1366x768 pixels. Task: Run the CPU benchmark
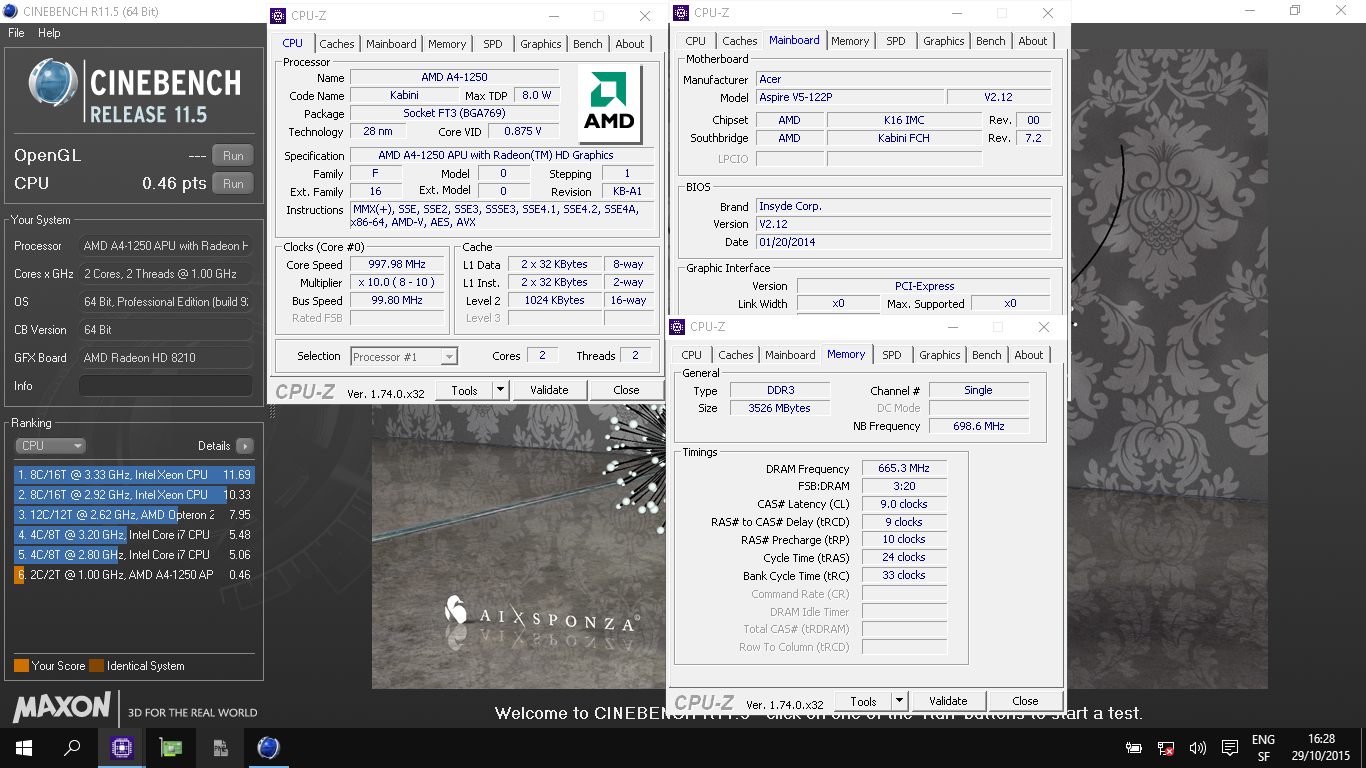pos(233,184)
